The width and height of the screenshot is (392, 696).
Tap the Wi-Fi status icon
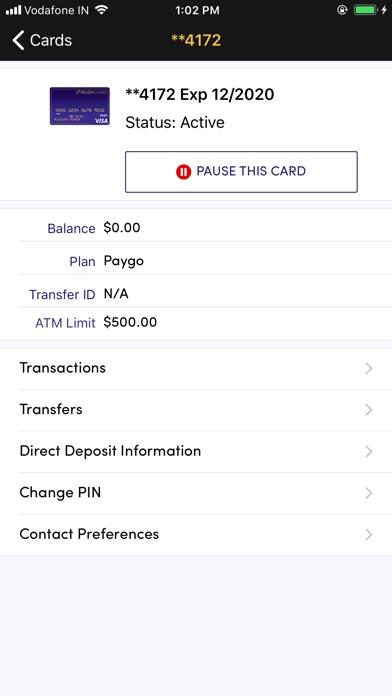click(x=102, y=10)
